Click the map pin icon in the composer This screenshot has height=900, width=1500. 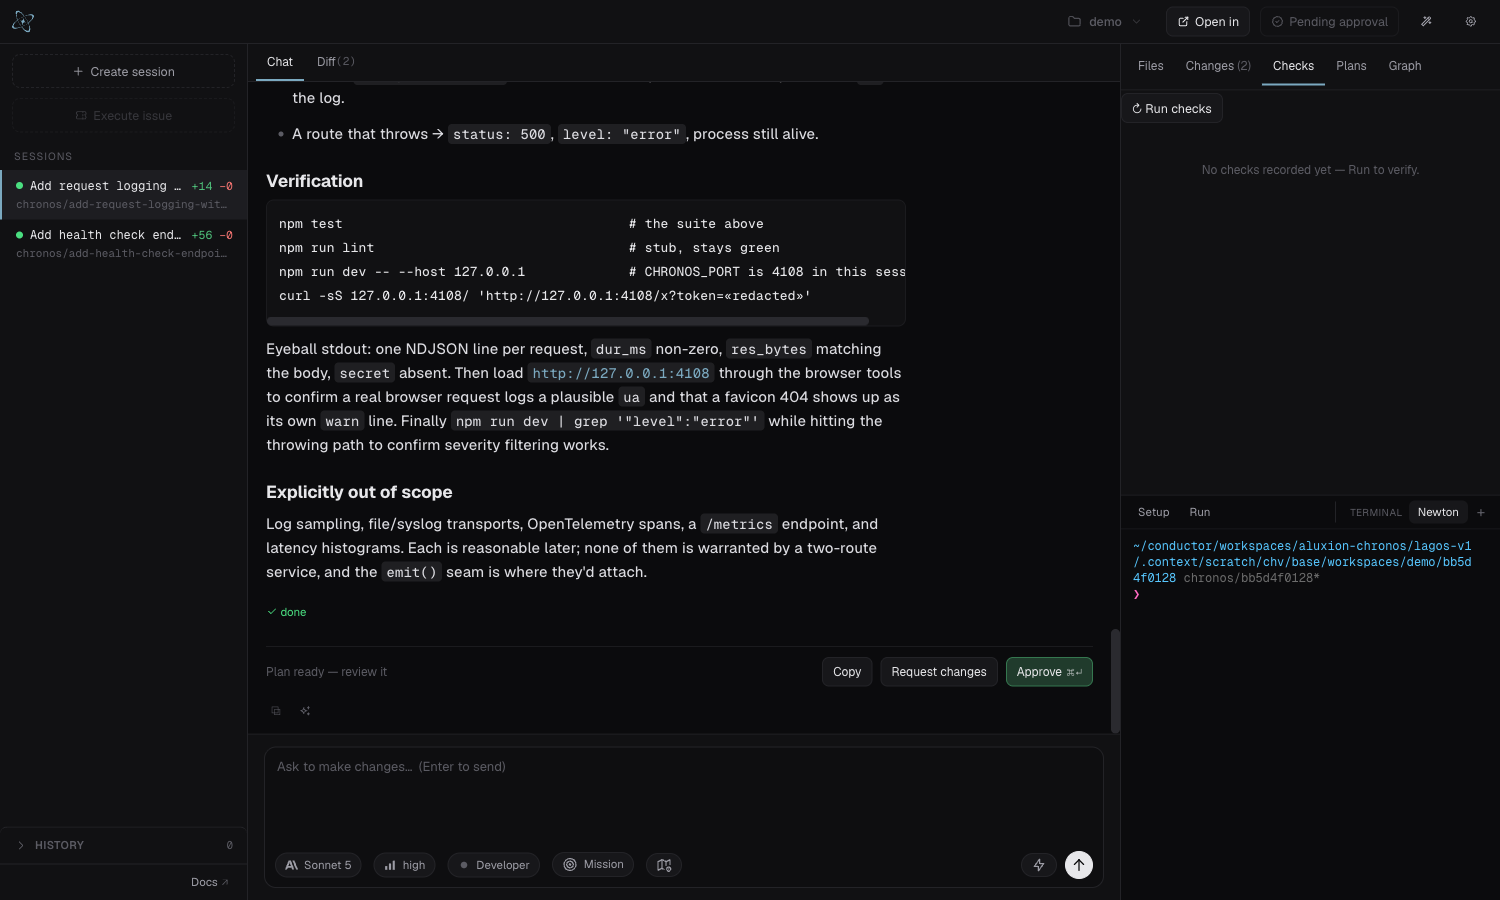coord(664,865)
